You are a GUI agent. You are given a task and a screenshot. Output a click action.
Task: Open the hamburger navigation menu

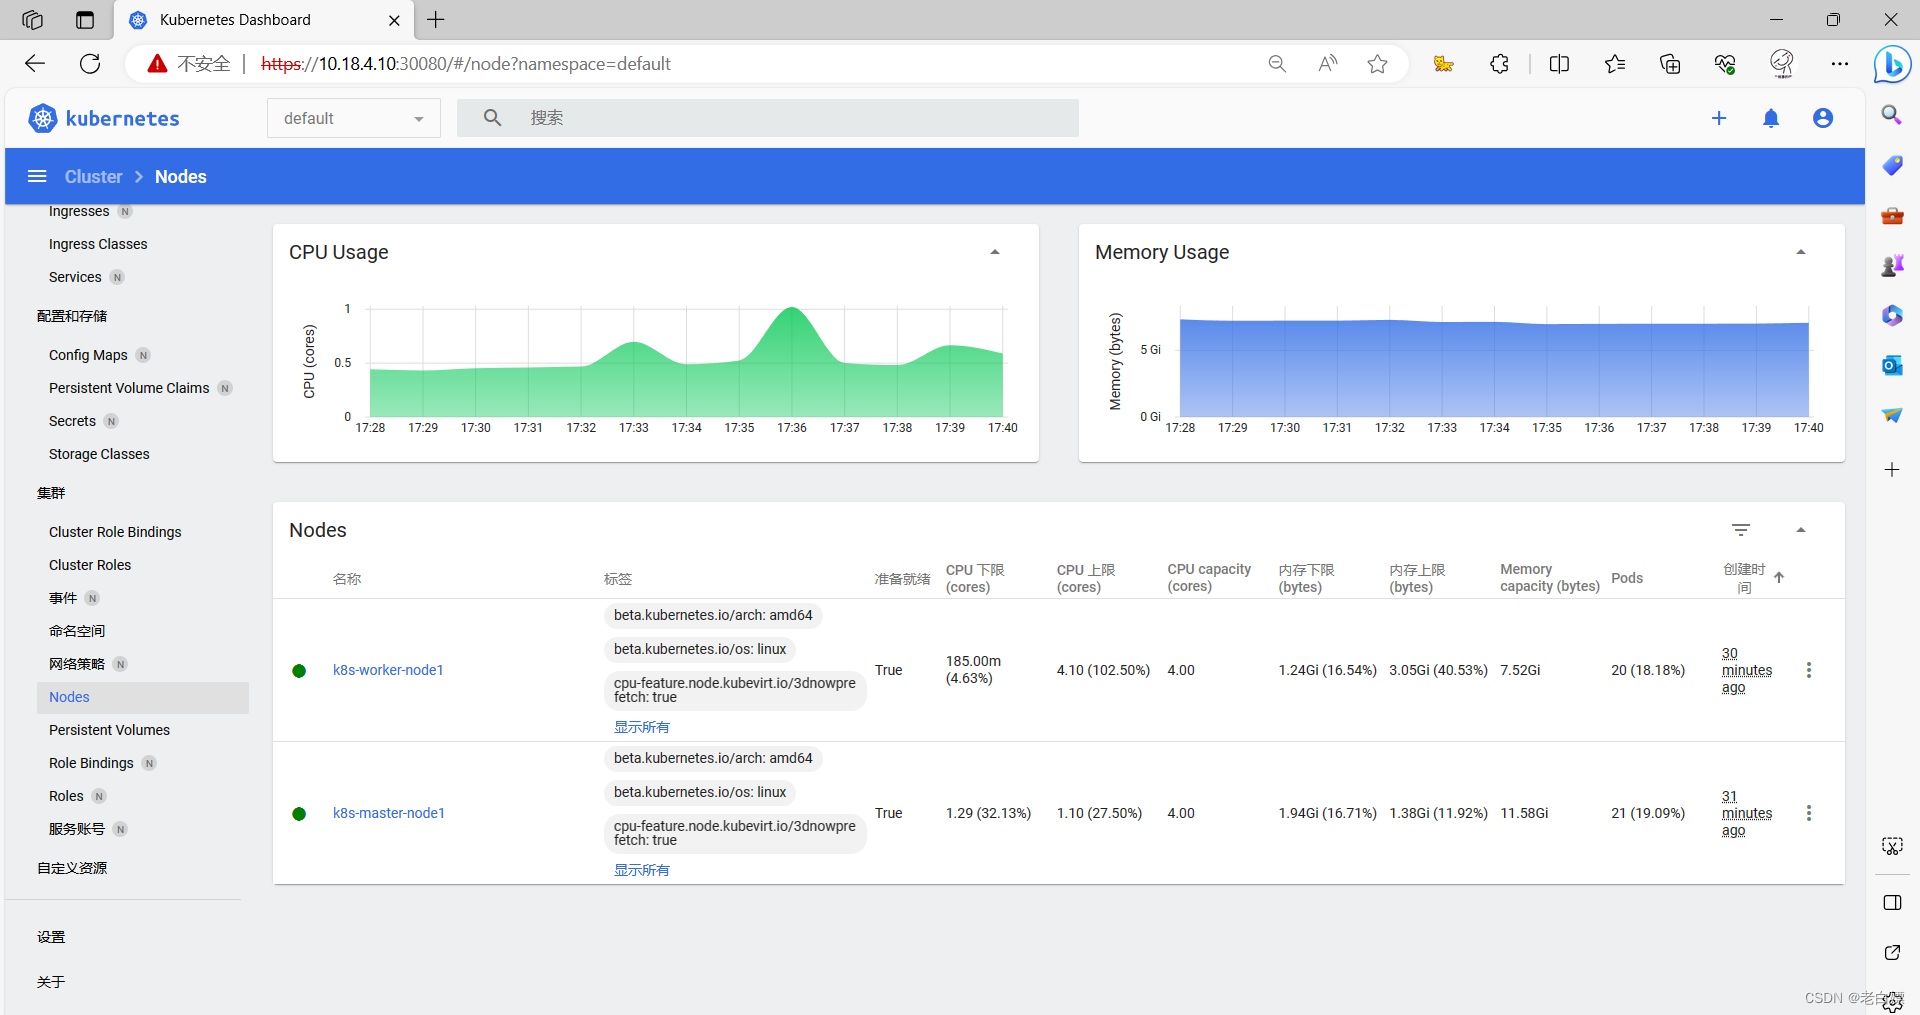[37, 176]
